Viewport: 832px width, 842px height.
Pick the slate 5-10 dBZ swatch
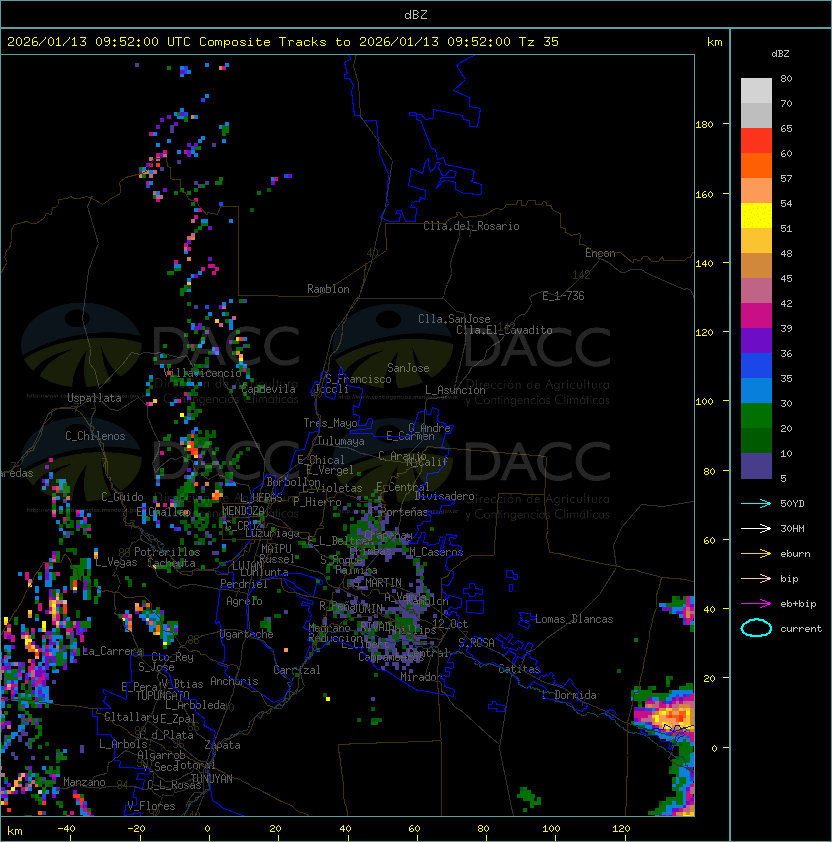(756, 466)
